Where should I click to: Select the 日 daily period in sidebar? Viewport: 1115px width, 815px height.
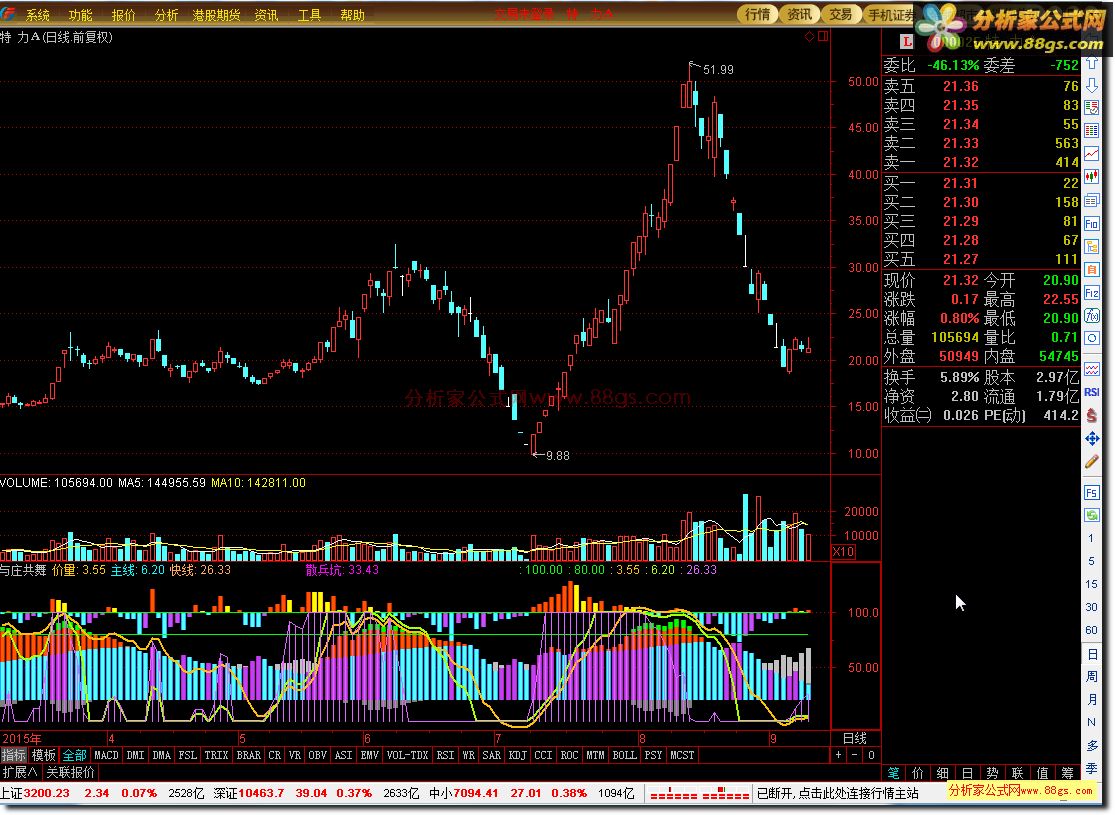click(x=1092, y=654)
